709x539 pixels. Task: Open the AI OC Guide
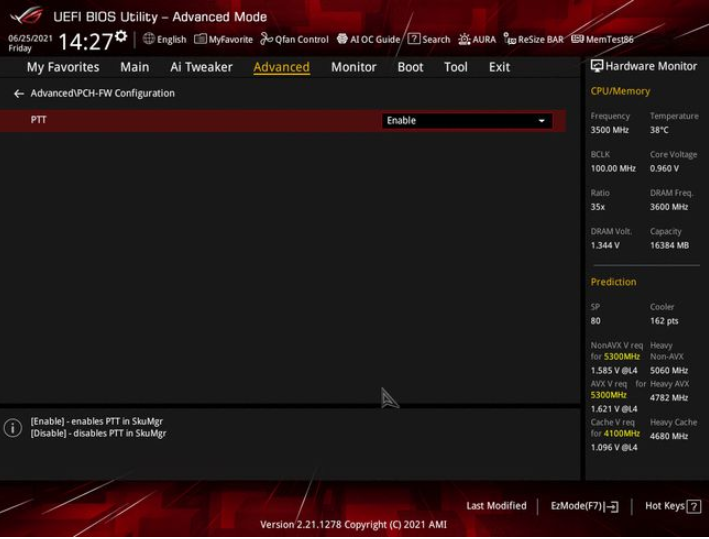click(369, 39)
